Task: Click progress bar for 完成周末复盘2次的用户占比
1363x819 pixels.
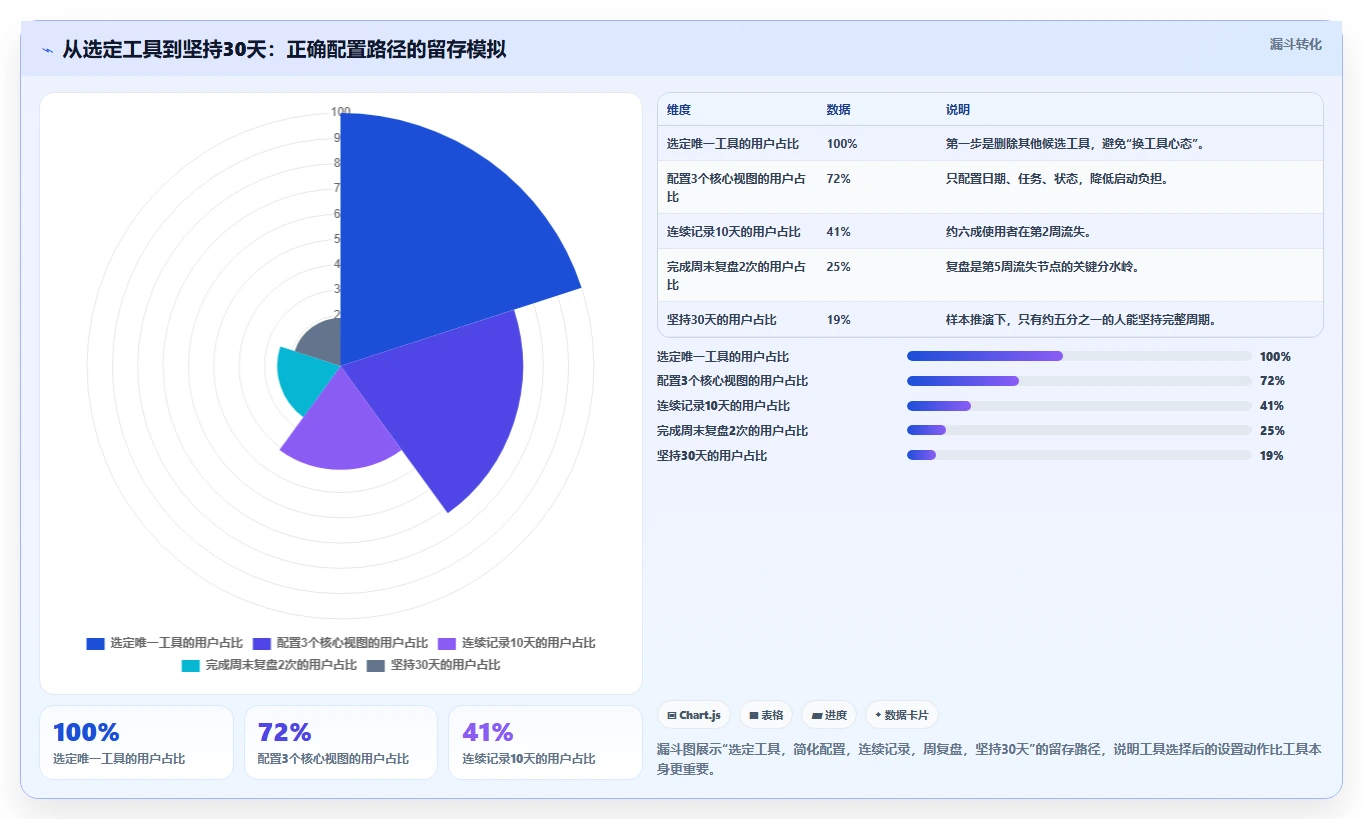Action: (1079, 431)
